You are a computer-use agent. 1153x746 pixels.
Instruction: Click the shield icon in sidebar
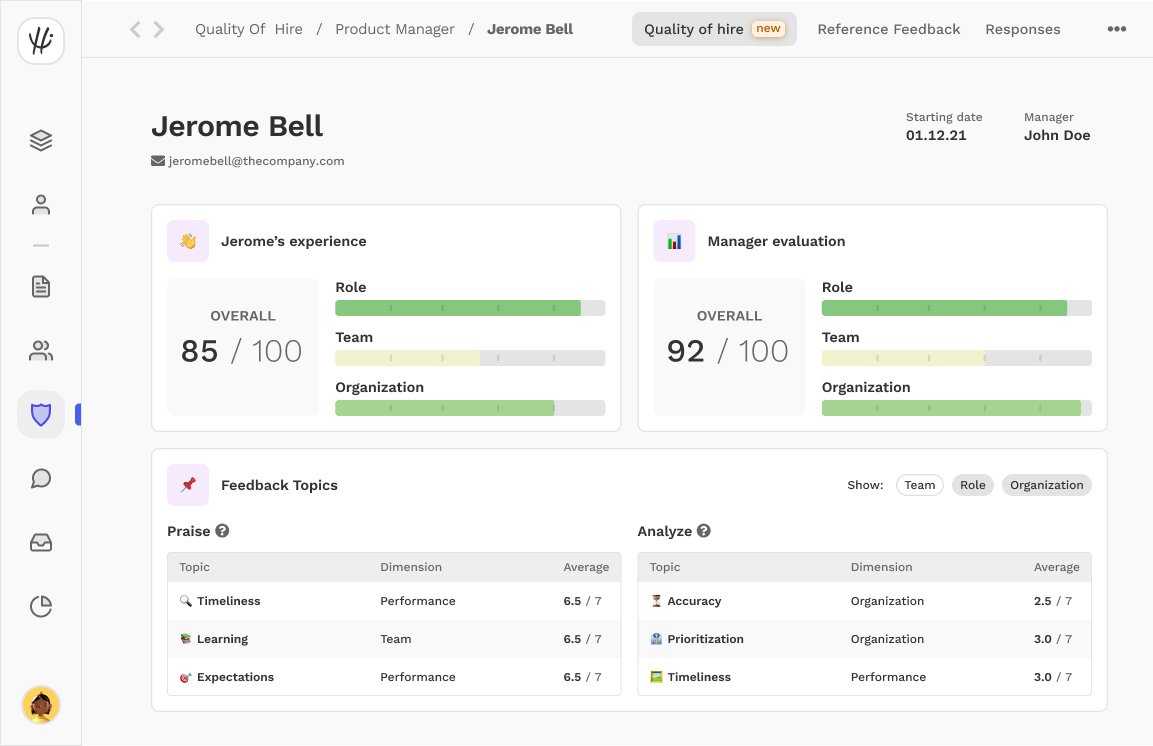pos(41,414)
